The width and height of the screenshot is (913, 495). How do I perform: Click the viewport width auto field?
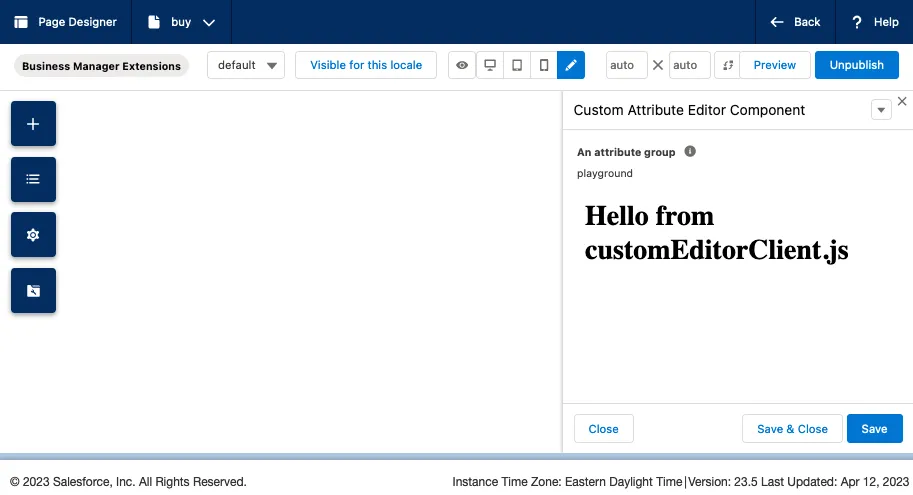tap(626, 65)
